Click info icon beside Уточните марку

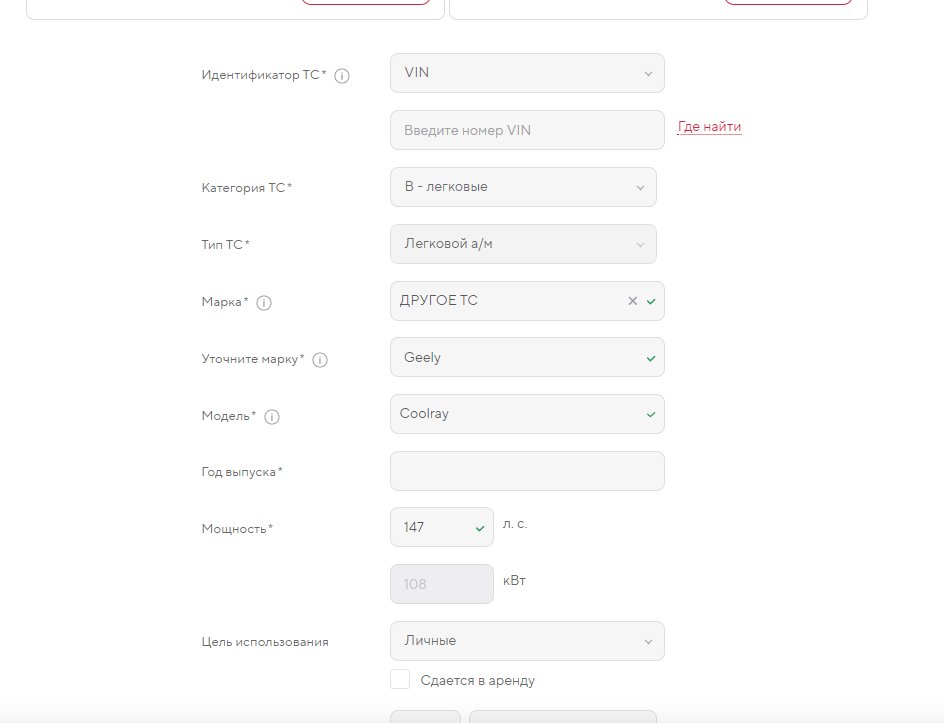tap(320, 360)
